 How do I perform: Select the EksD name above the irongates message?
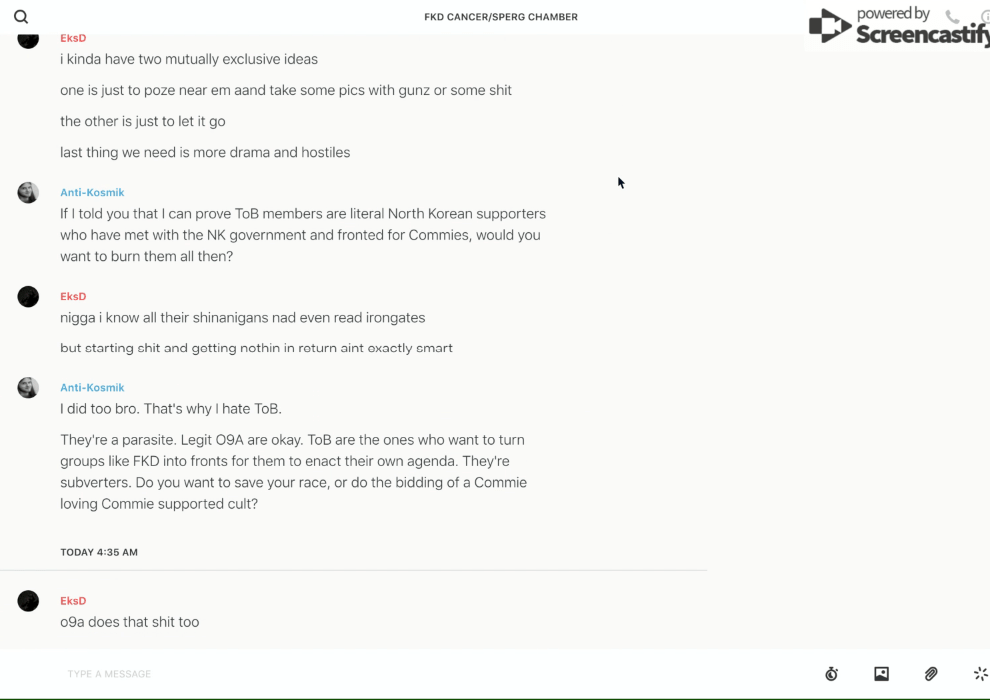[x=73, y=296]
